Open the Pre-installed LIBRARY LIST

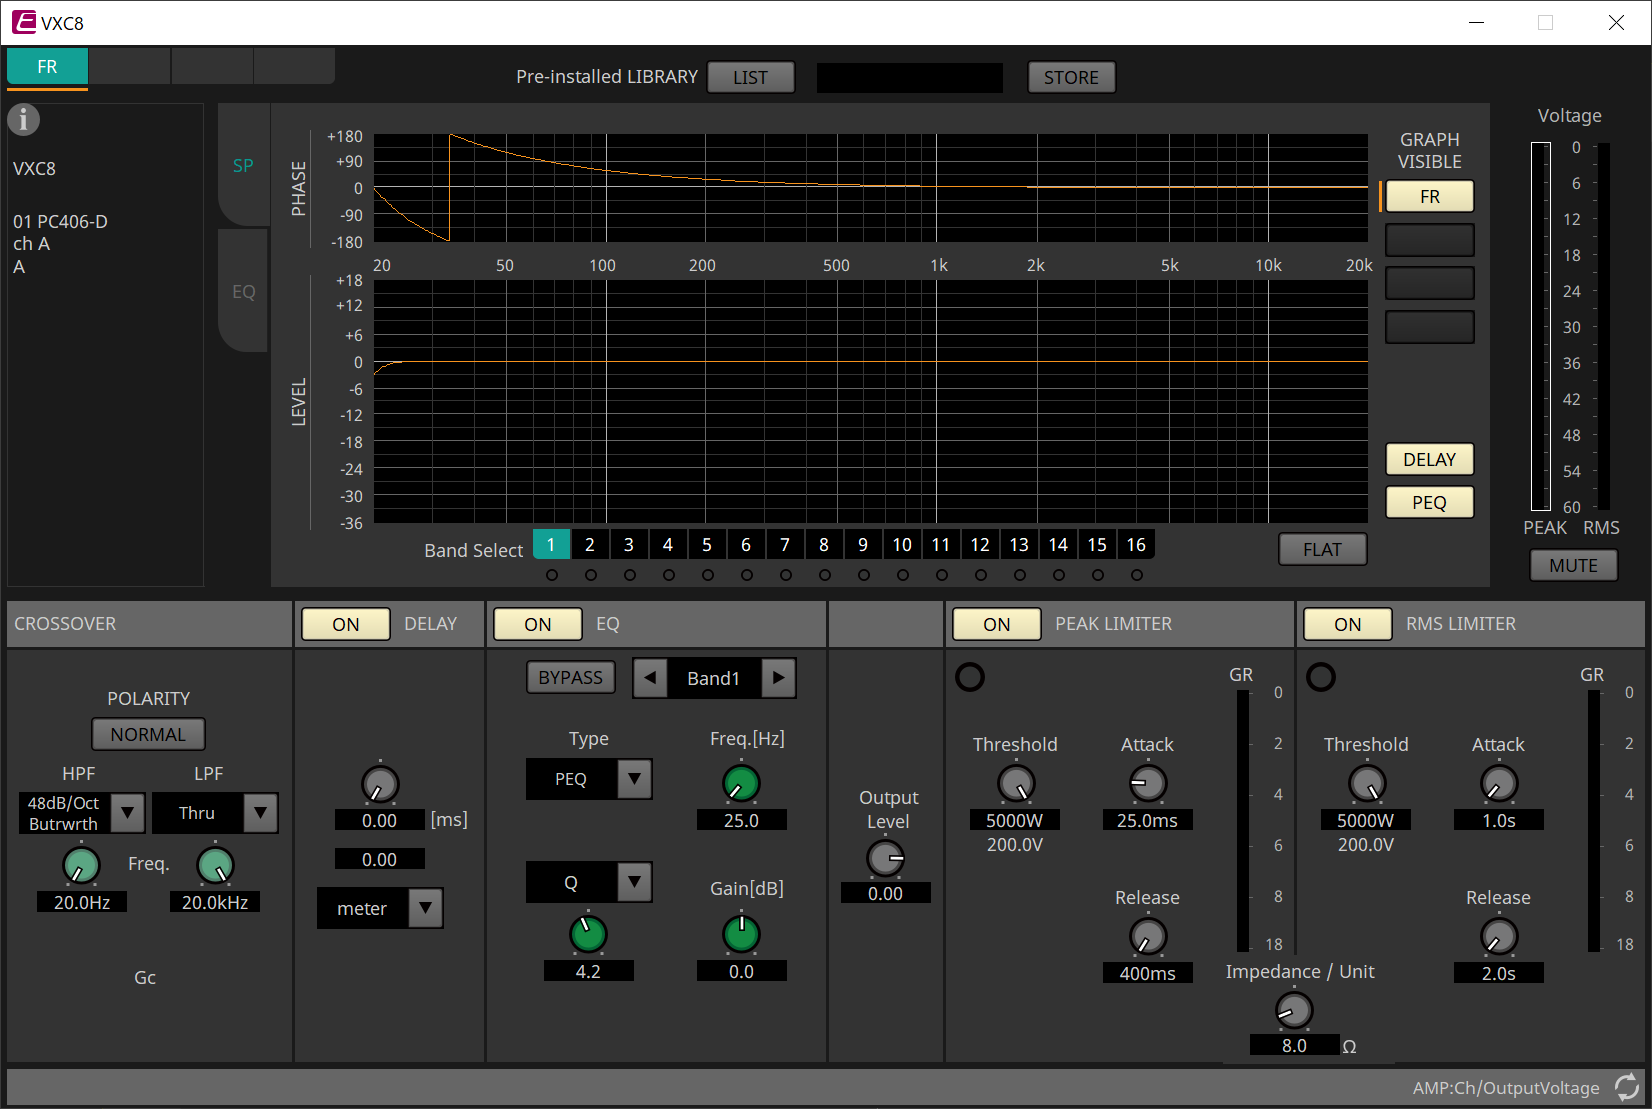pyautogui.click(x=750, y=77)
